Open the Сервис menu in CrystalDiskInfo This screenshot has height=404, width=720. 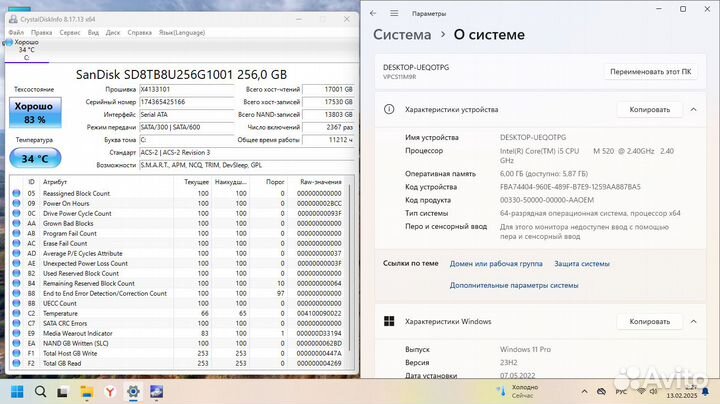pyautogui.click(x=70, y=33)
